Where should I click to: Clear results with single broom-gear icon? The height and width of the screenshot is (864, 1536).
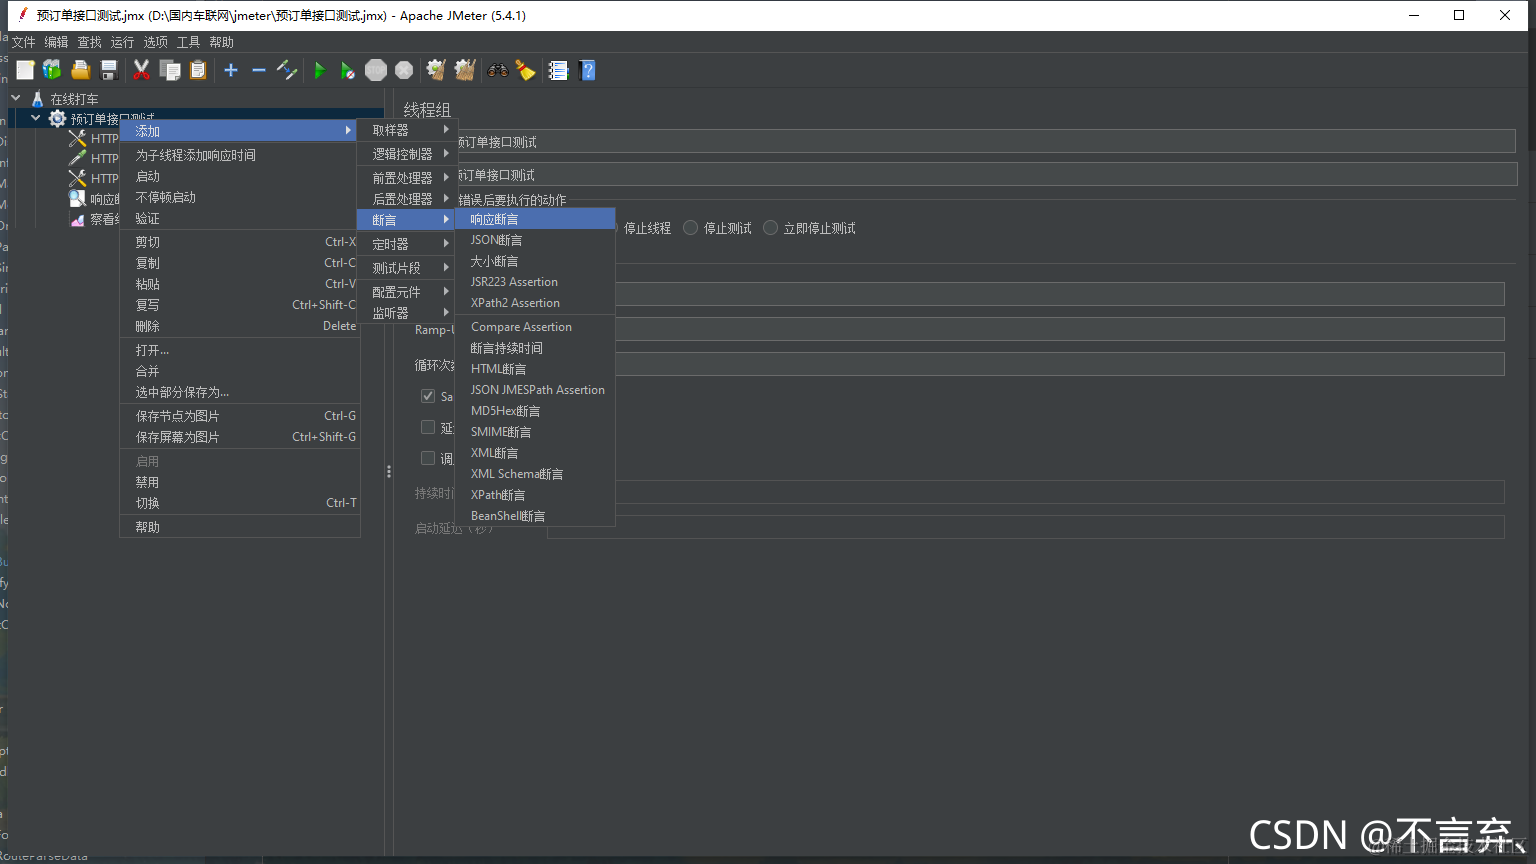[436, 70]
